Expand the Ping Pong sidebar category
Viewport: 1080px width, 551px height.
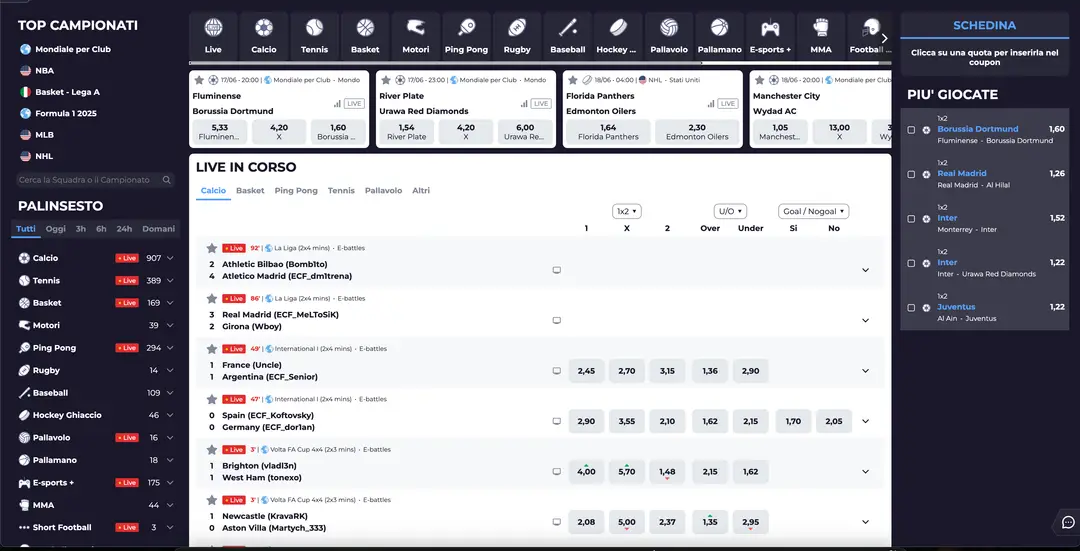170,348
